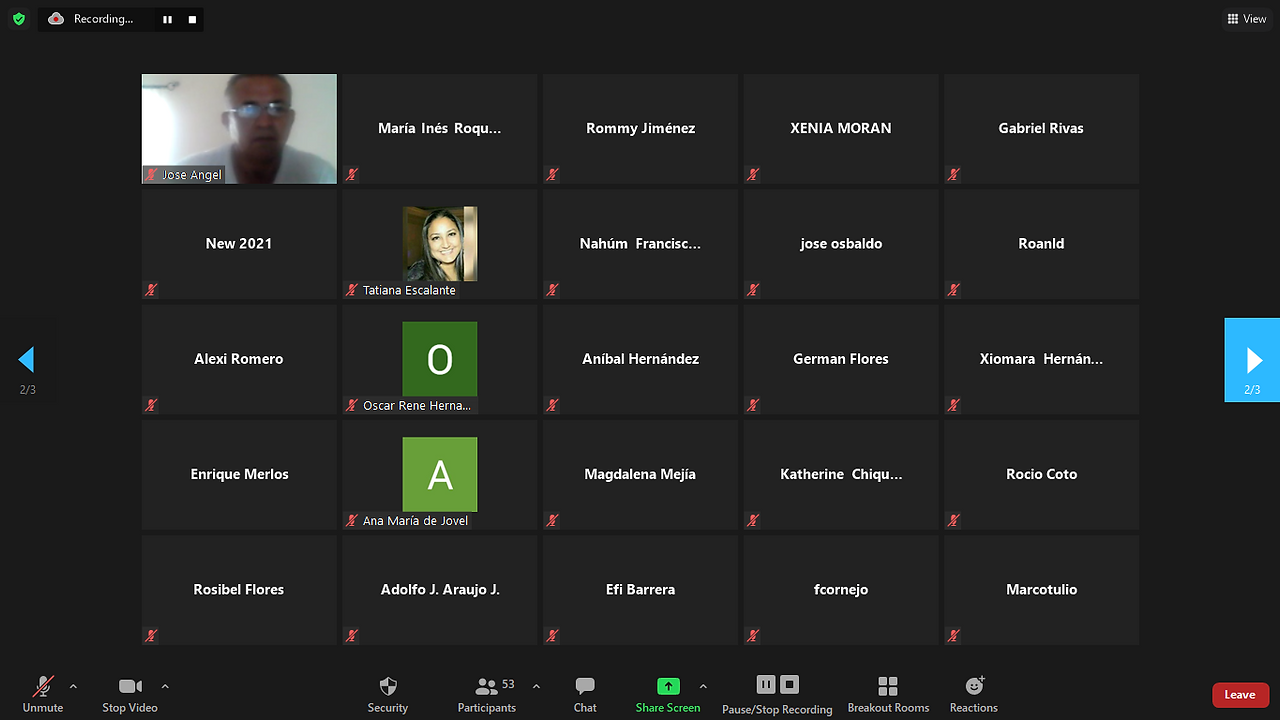Image resolution: width=1280 pixels, height=720 pixels.
Task: Go to next gallery page arrow
Action: (1252, 360)
